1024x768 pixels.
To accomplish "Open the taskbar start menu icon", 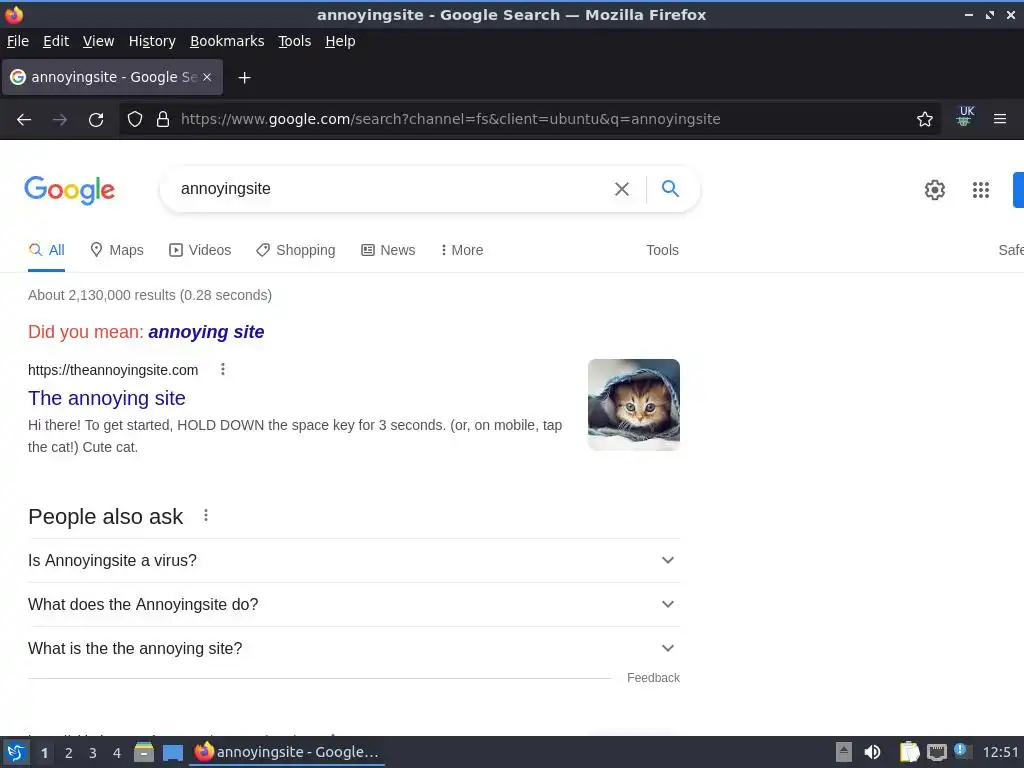I will [16, 752].
